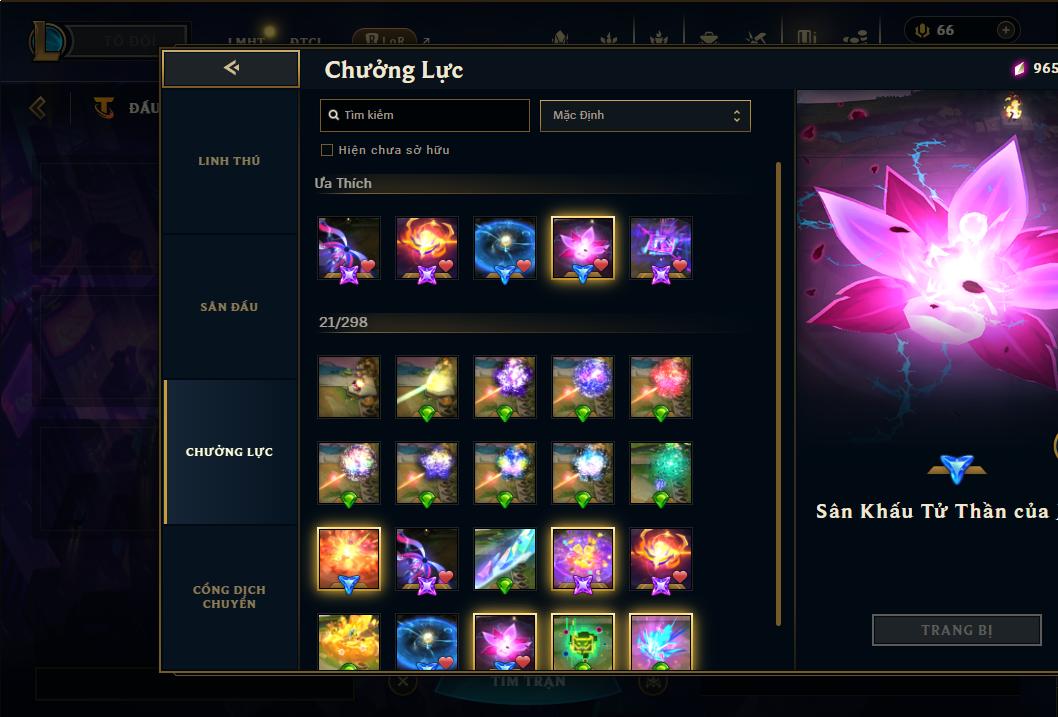Enable the 'Hiện chưa sở hữu' checkbox
Viewport: 1058px width, 717px height.
327,150
